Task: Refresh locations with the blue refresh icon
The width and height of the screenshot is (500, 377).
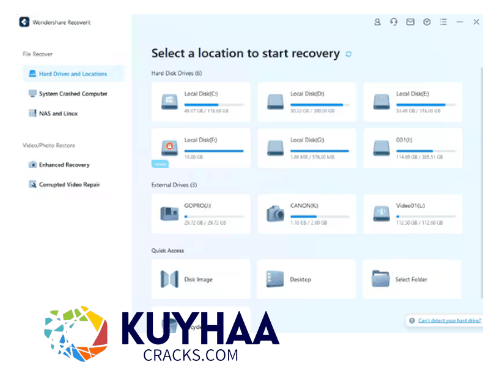Action: tap(348, 54)
